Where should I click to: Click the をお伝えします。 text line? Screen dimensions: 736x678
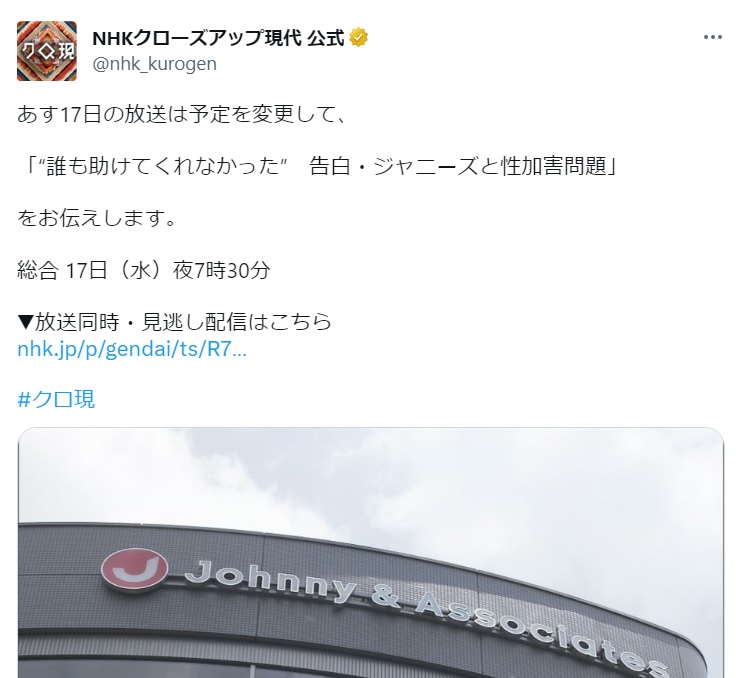coord(97,218)
